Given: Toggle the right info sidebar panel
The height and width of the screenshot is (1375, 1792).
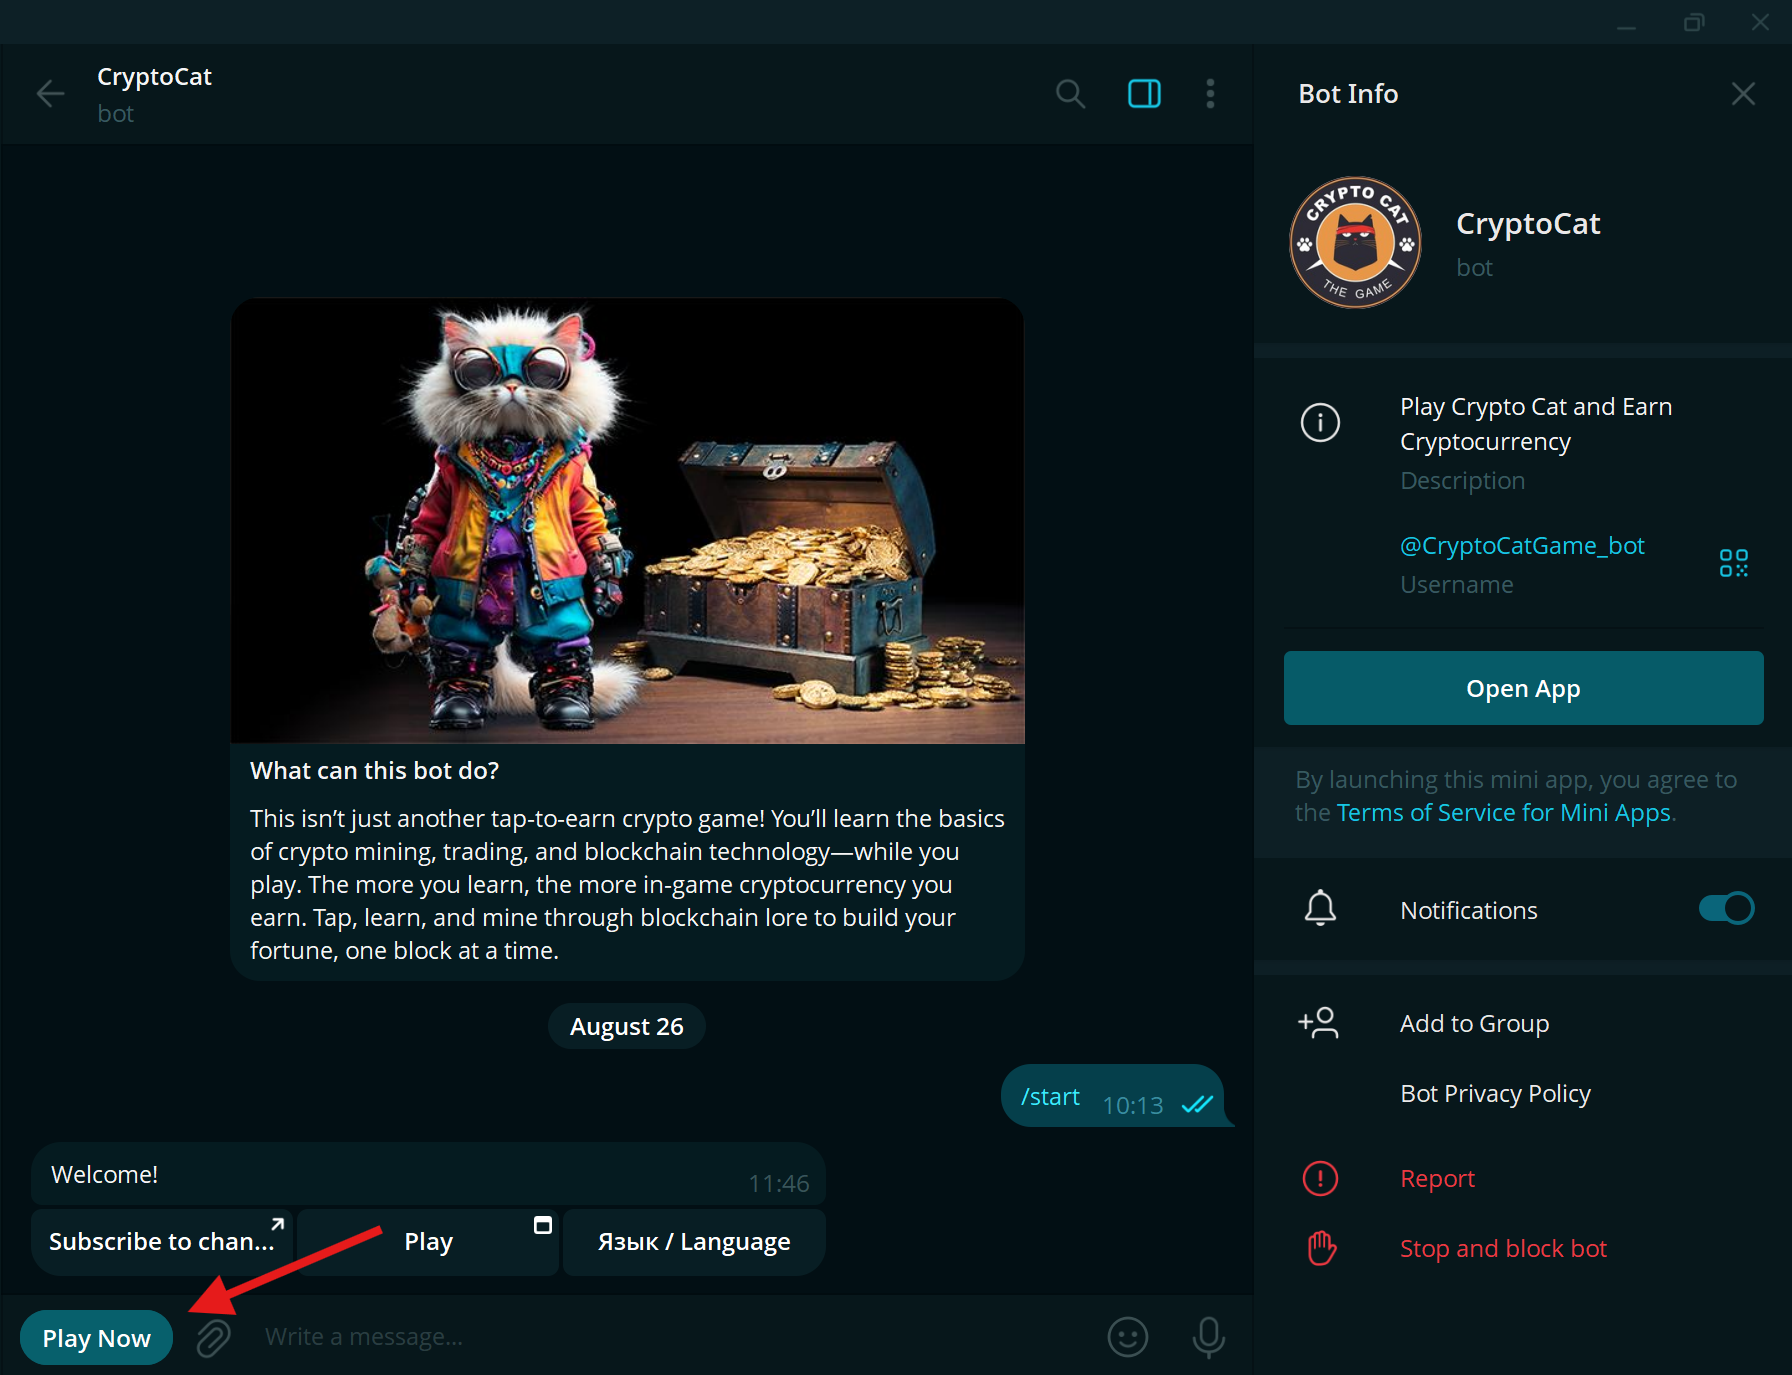Looking at the screenshot, I should [1144, 94].
